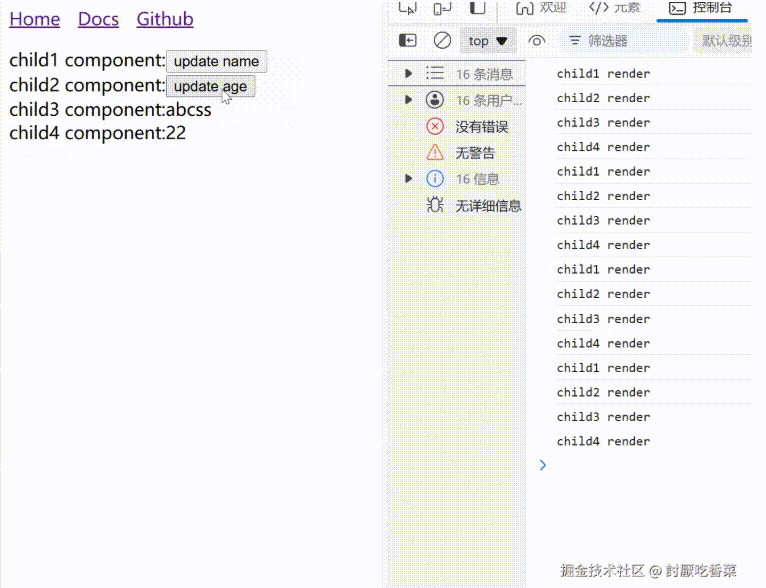Open the Docs link
The image size is (766, 588).
[x=98, y=19]
